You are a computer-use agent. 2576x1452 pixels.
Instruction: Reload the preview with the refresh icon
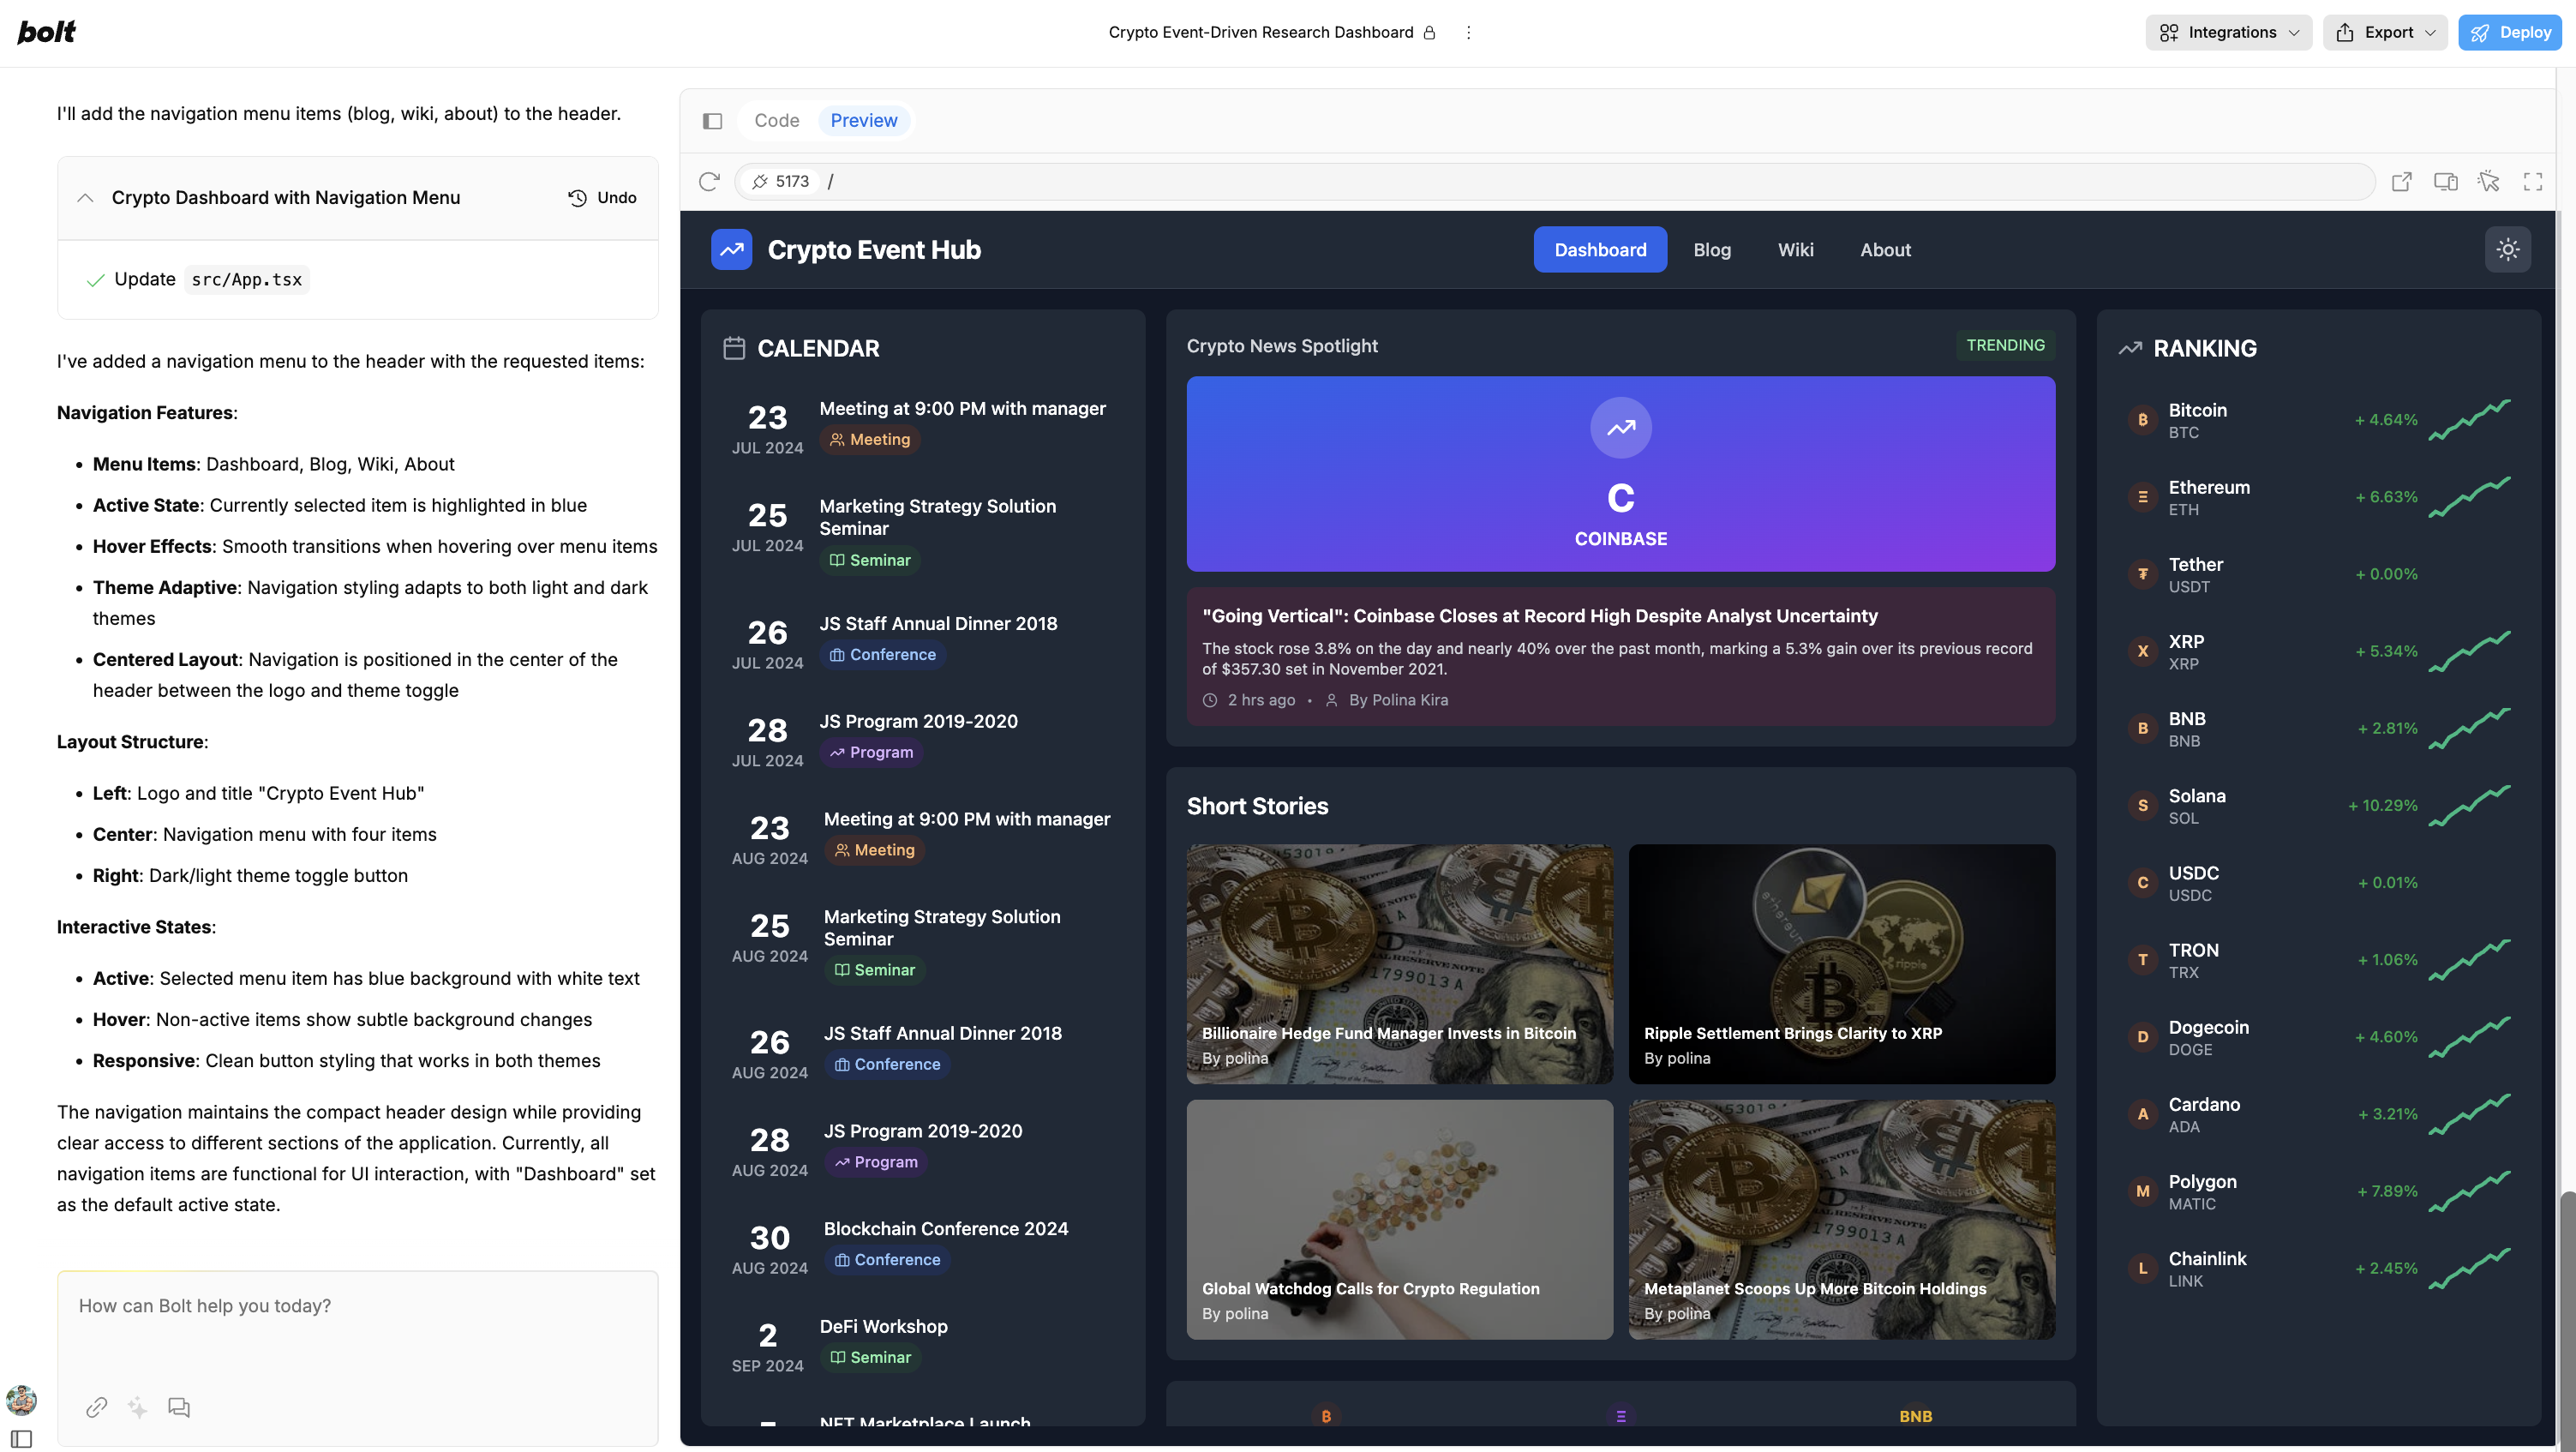709,181
